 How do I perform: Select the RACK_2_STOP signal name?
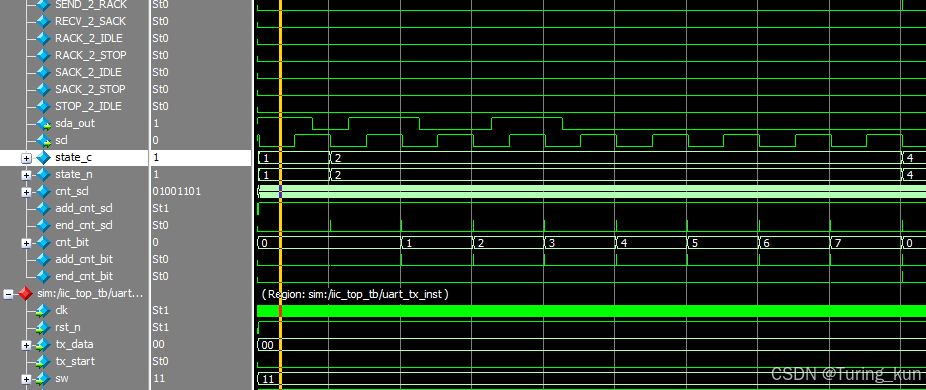[x=90, y=56]
